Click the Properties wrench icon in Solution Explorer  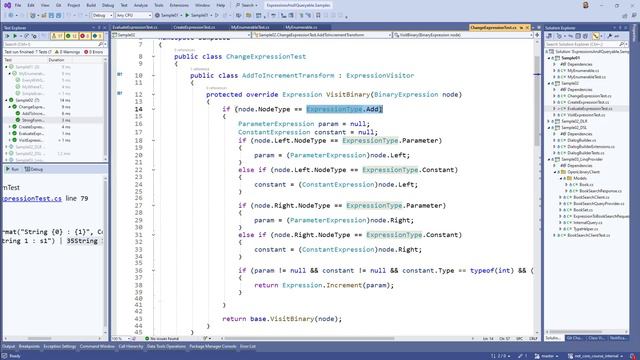coord(609,36)
